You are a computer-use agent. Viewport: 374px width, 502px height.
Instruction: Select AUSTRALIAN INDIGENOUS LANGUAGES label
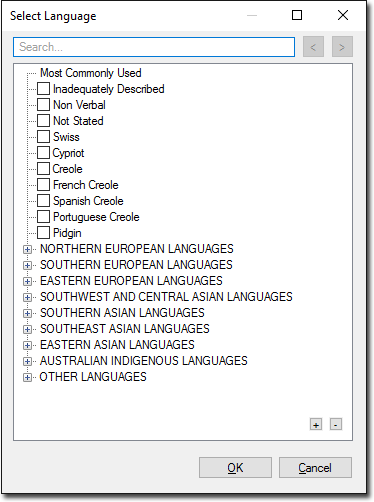coord(144,361)
